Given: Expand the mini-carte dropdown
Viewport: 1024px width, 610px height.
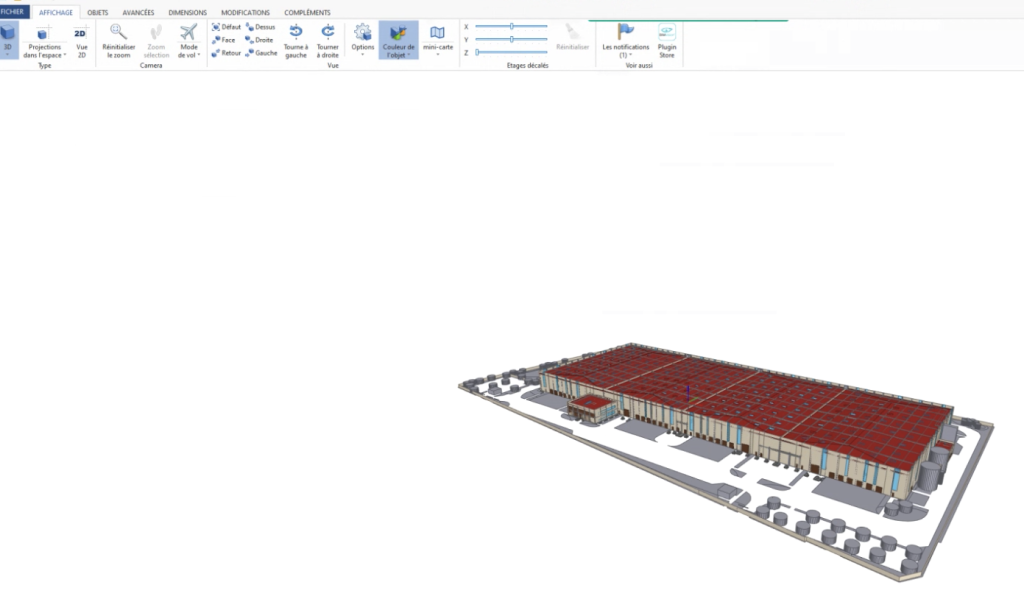Looking at the screenshot, I should coord(437,40).
